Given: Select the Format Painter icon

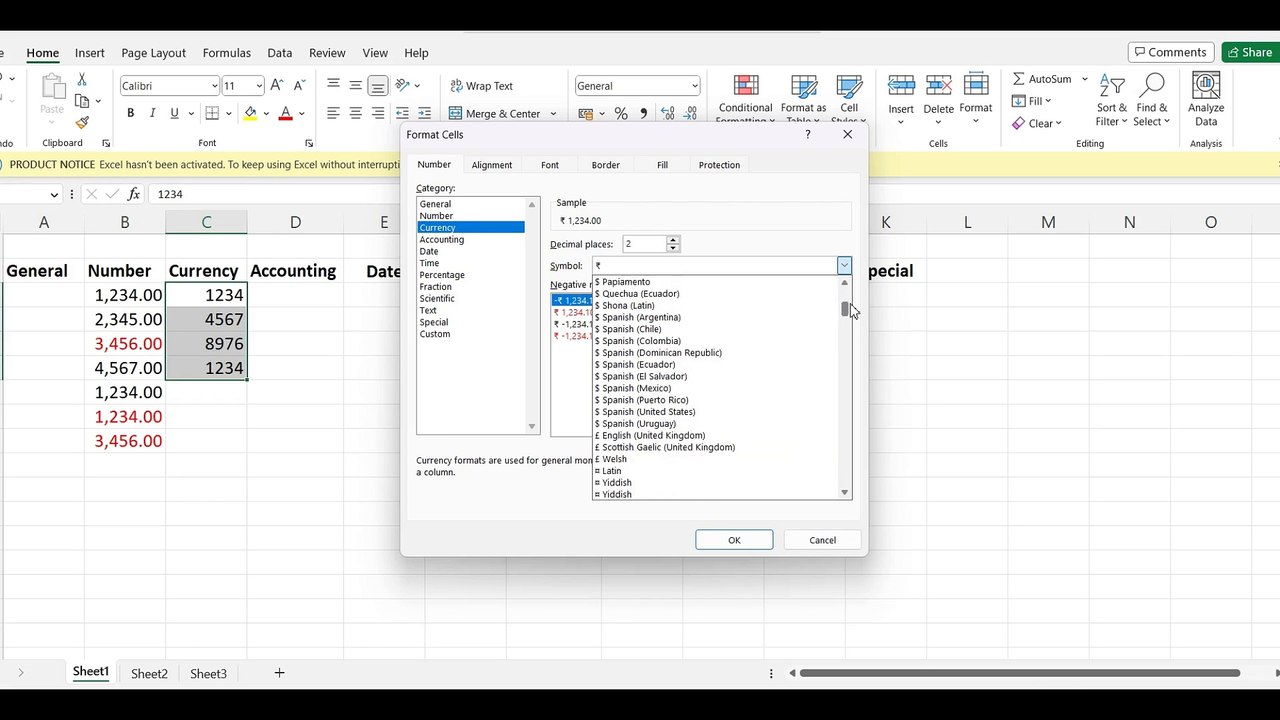Looking at the screenshot, I should coord(82,122).
